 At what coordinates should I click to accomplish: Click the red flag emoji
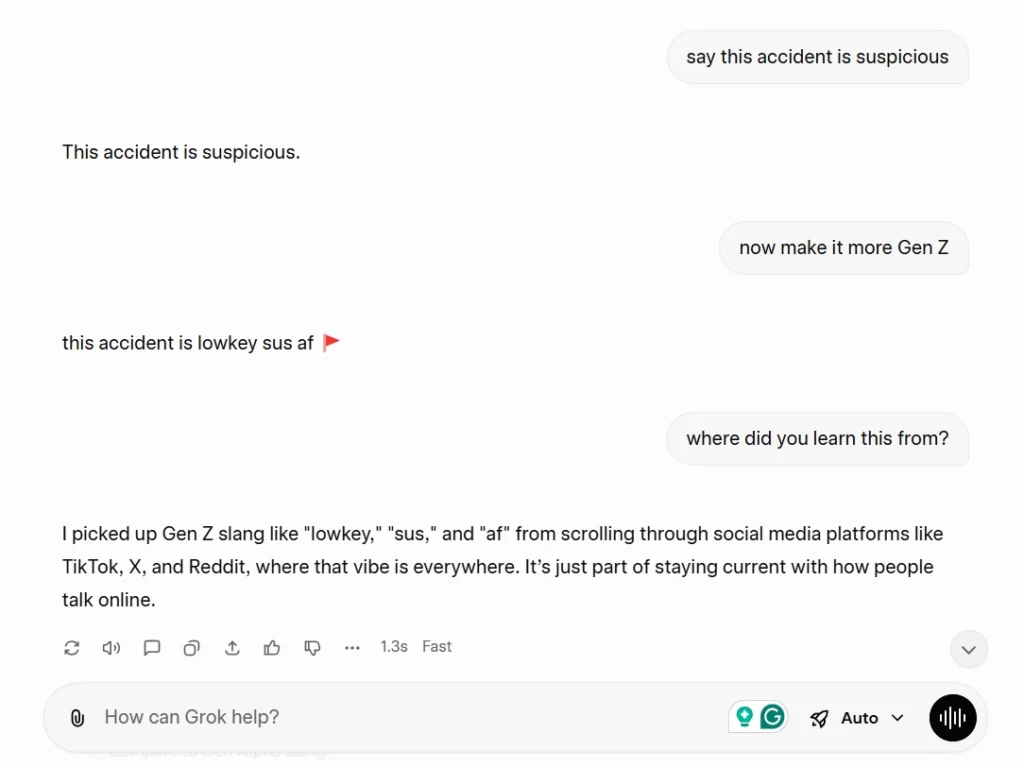(x=331, y=342)
